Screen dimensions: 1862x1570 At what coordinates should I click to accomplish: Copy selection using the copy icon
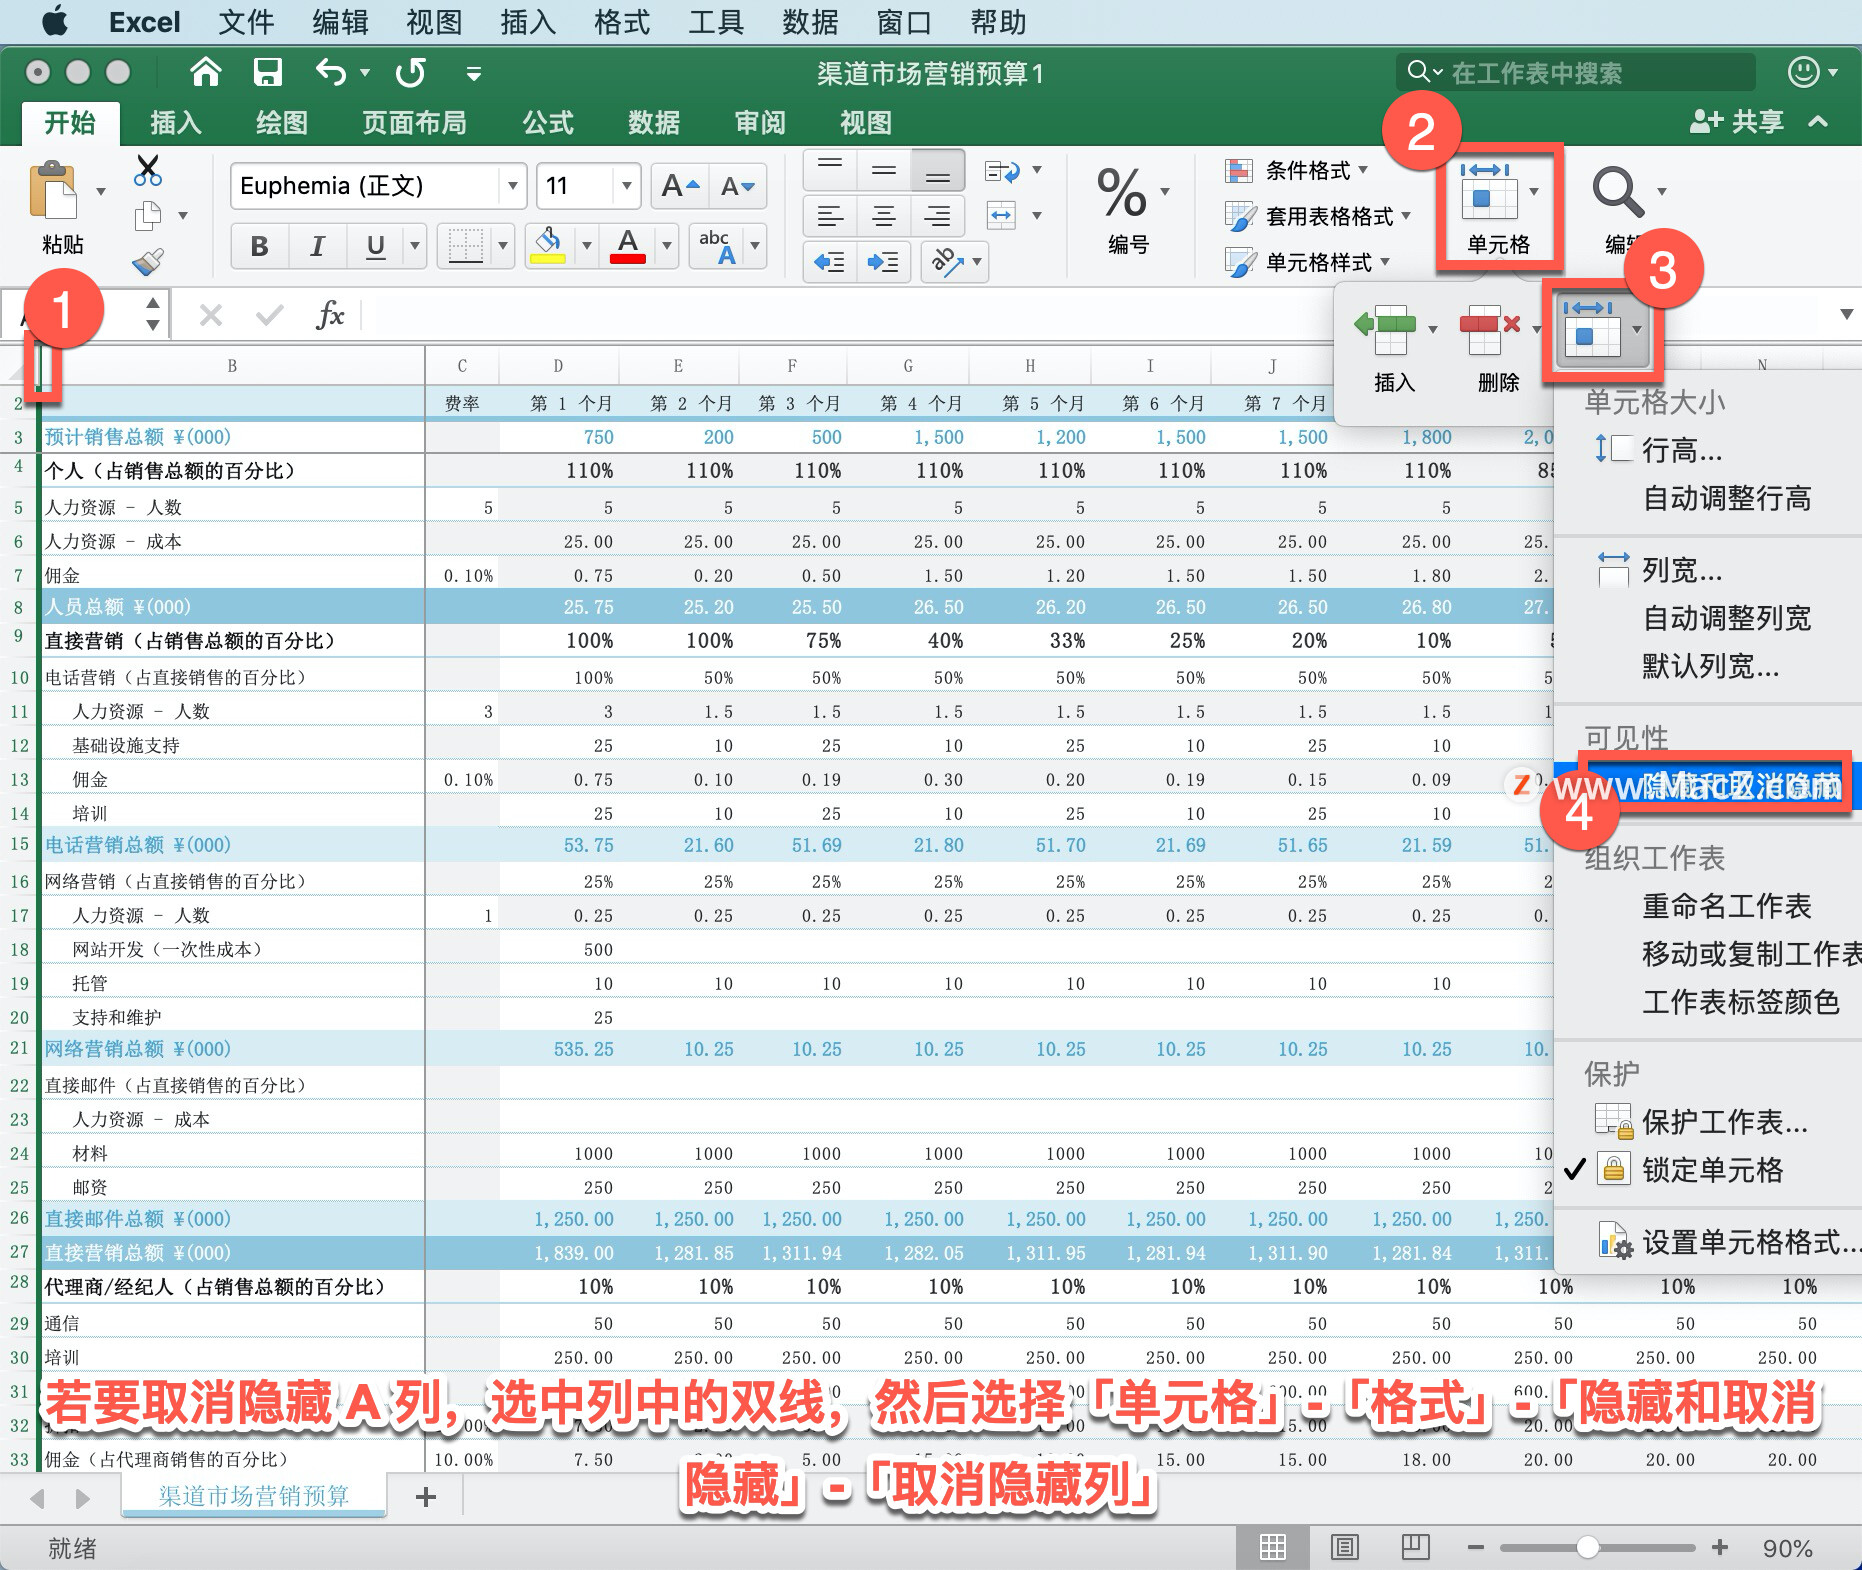click(x=148, y=215)
